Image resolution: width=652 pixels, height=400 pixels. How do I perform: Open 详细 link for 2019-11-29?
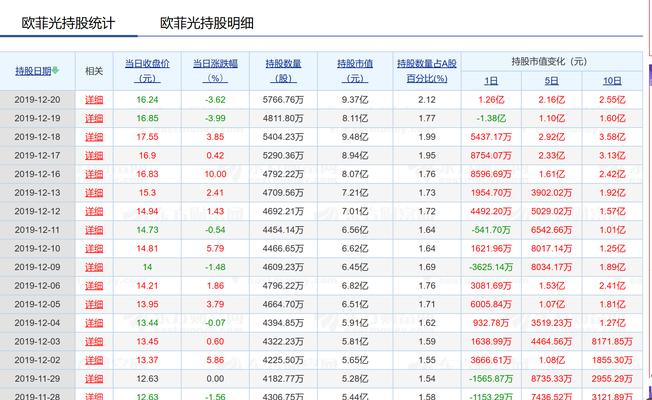coord(94,379)
